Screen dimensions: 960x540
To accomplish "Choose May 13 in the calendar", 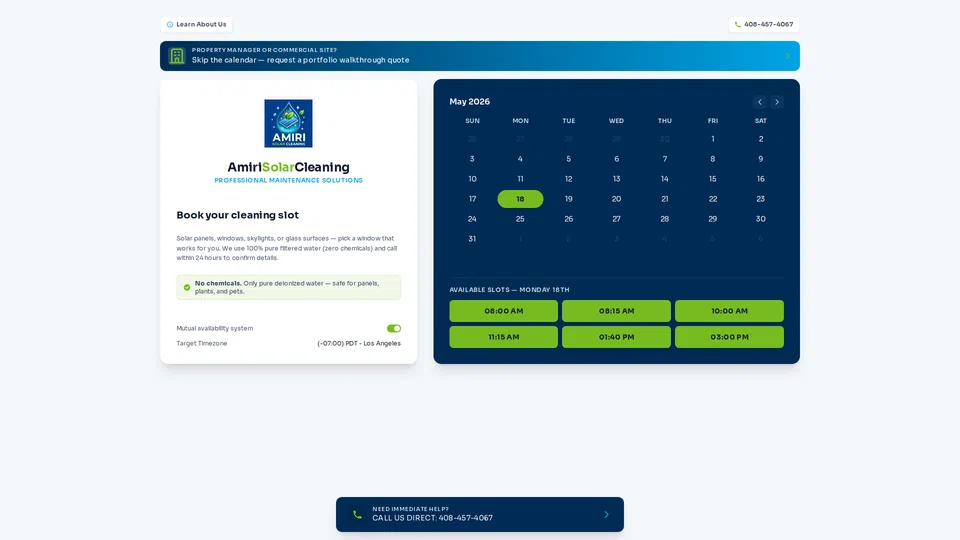I will [x=617, y=179].
